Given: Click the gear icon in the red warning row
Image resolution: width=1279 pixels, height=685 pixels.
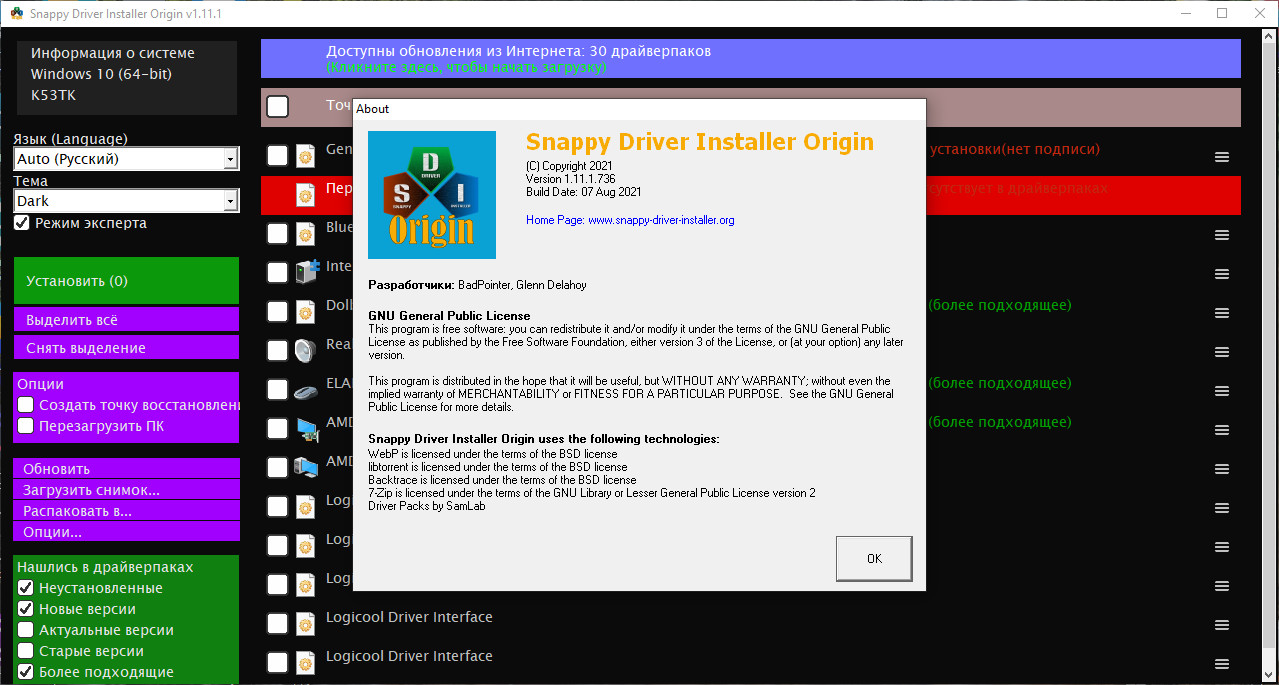Looking at the screenshot, I should coord(306,194).
